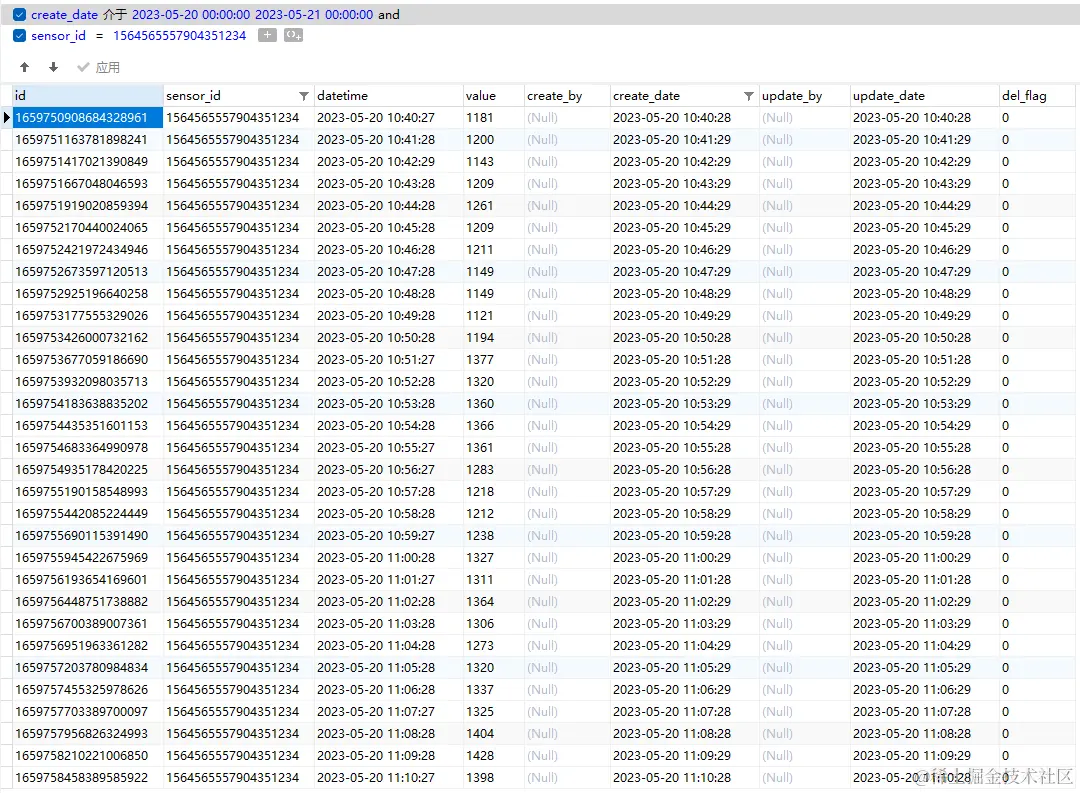Select id cell 1659754183638835202
The image size is (1080, 793).
[x=87, y=404]
